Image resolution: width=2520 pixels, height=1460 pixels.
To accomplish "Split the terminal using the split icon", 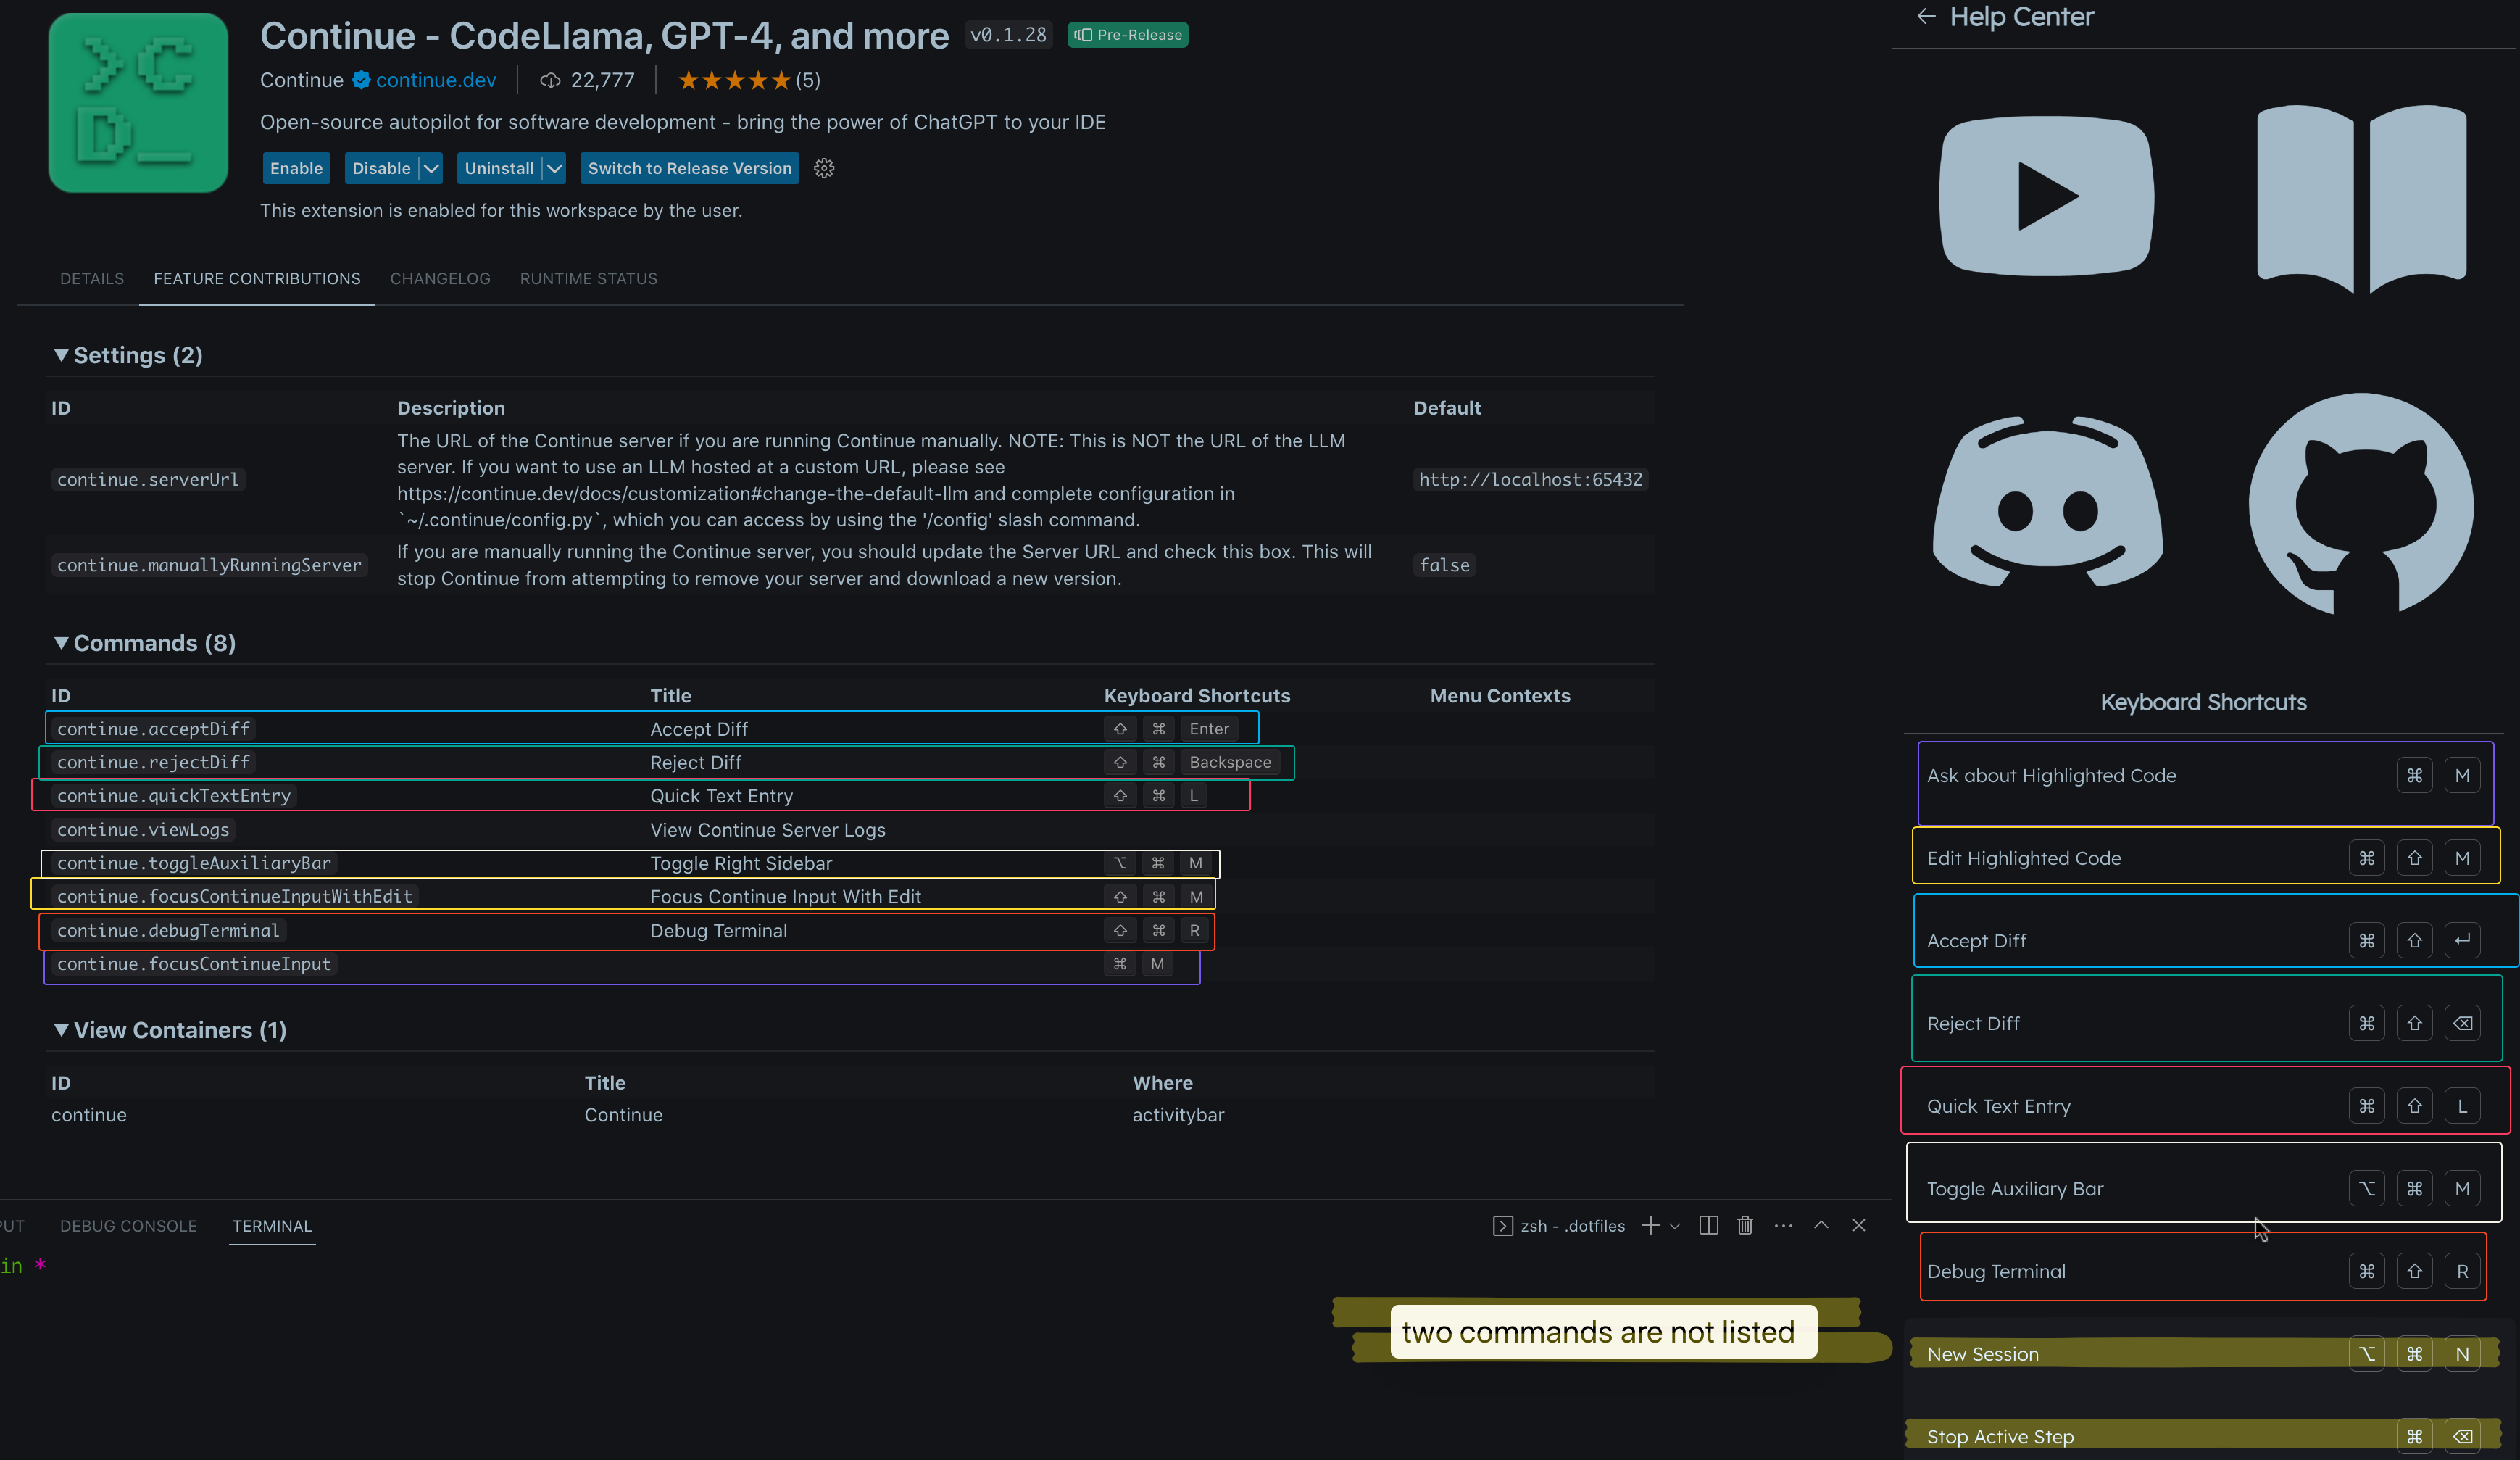I will [1708, 1225].
